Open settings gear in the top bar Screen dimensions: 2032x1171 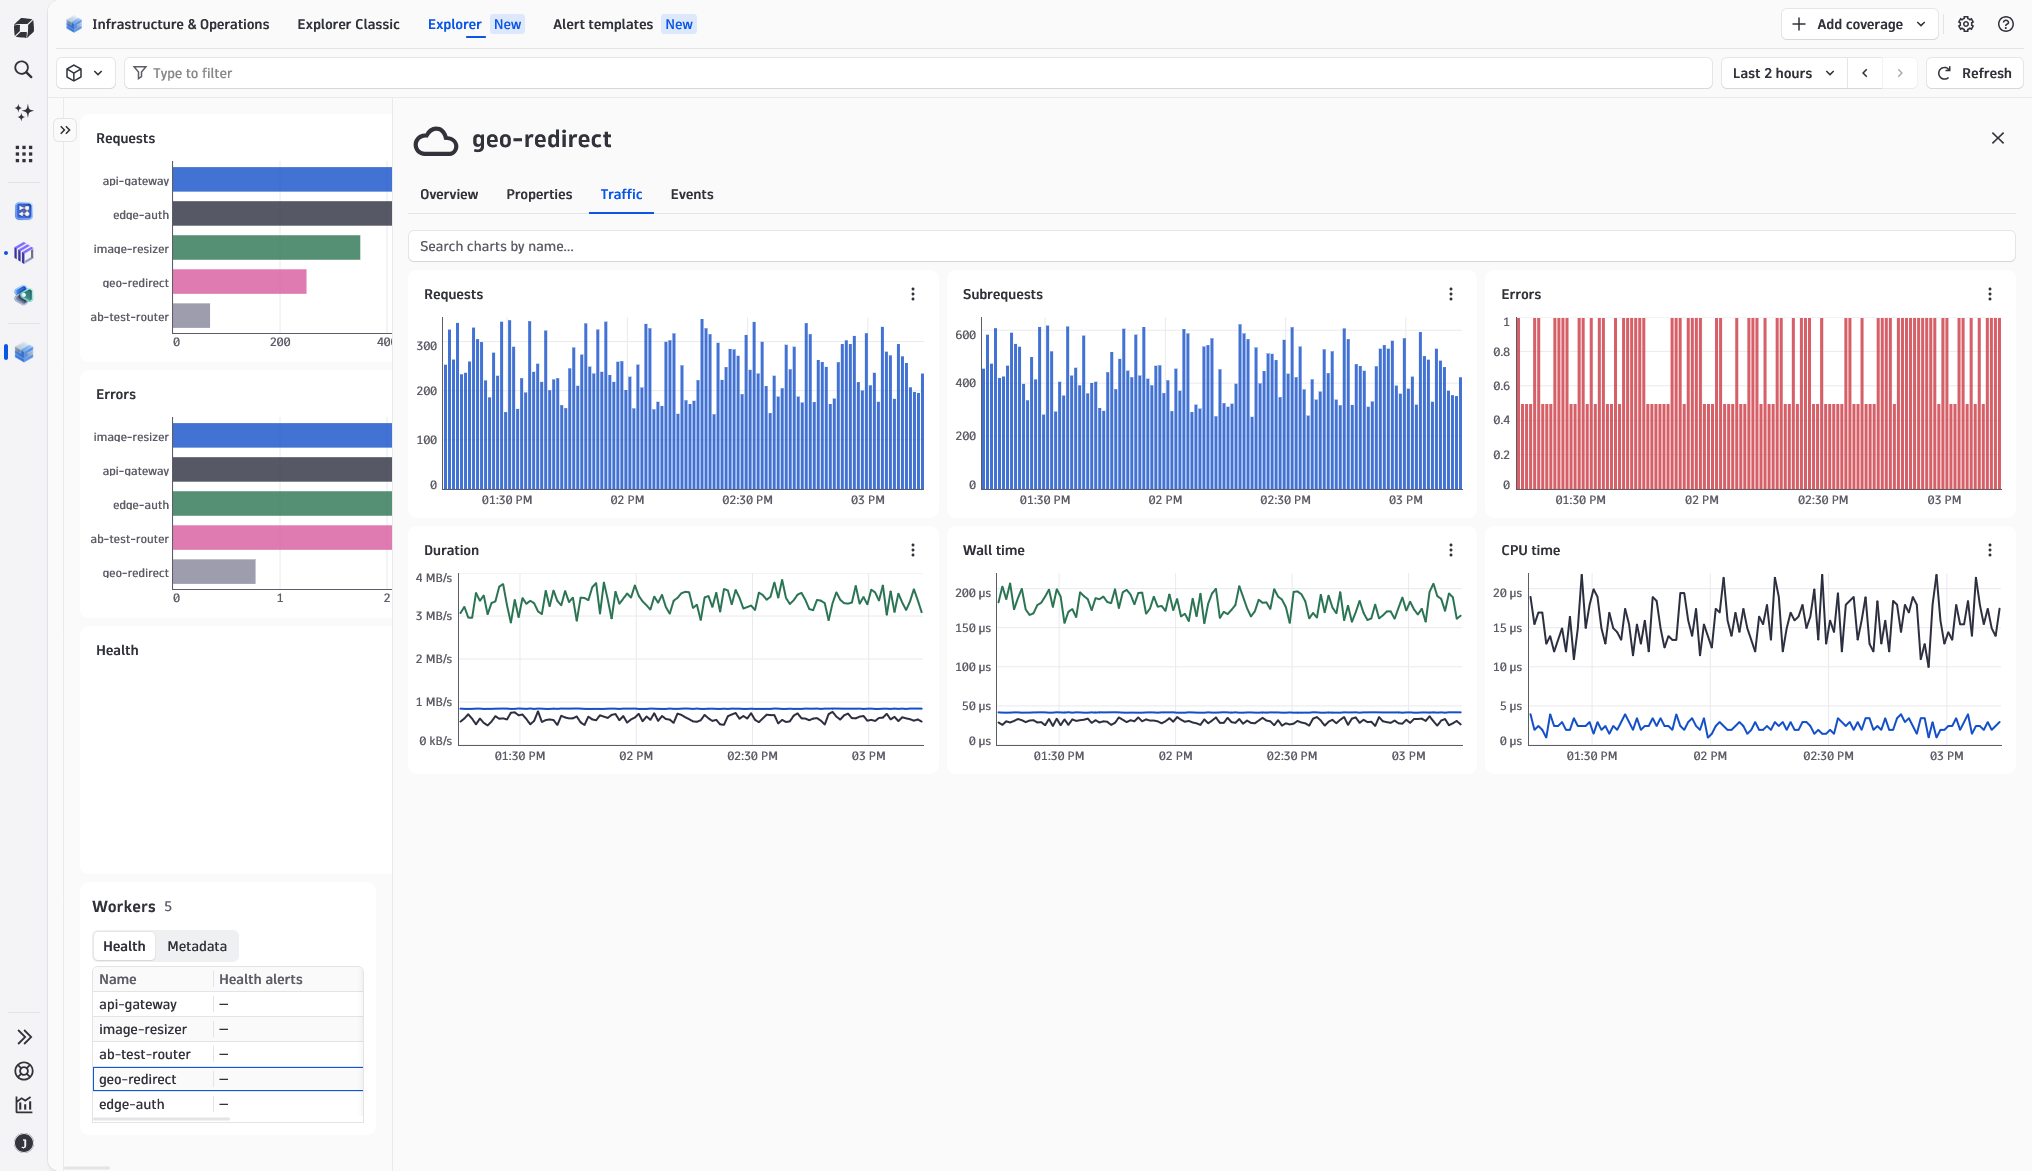[1966, 24]
